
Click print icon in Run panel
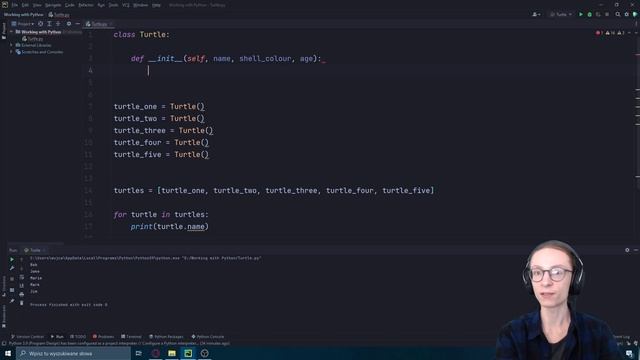22,294
